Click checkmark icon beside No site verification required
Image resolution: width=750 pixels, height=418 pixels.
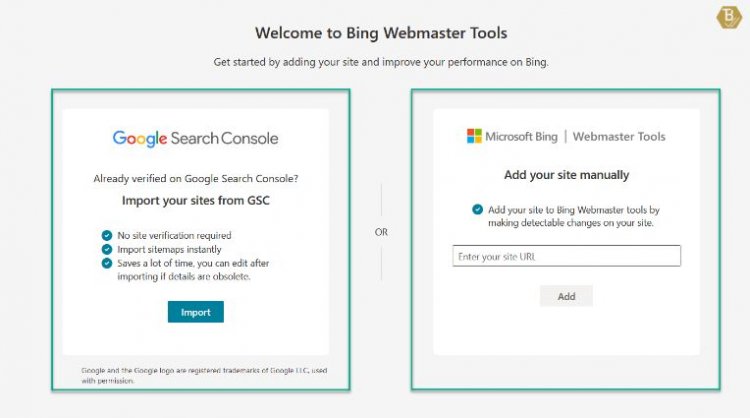tap(107, 235)
